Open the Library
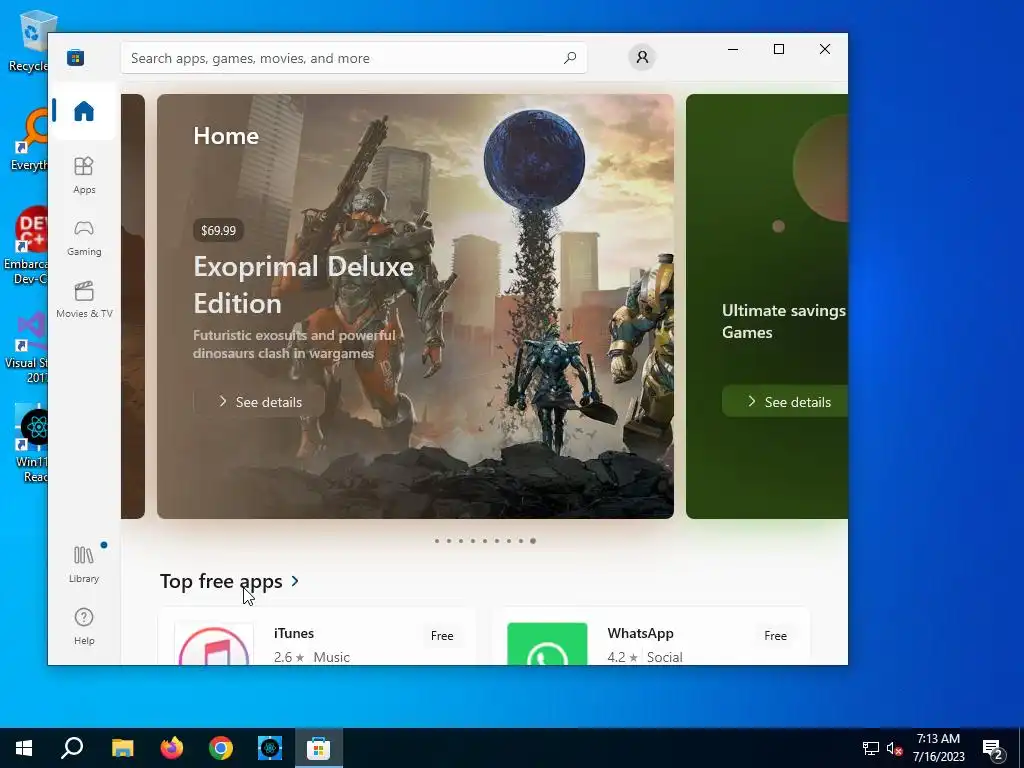This screenshot has width=1024, height=768. pos(84,565)
